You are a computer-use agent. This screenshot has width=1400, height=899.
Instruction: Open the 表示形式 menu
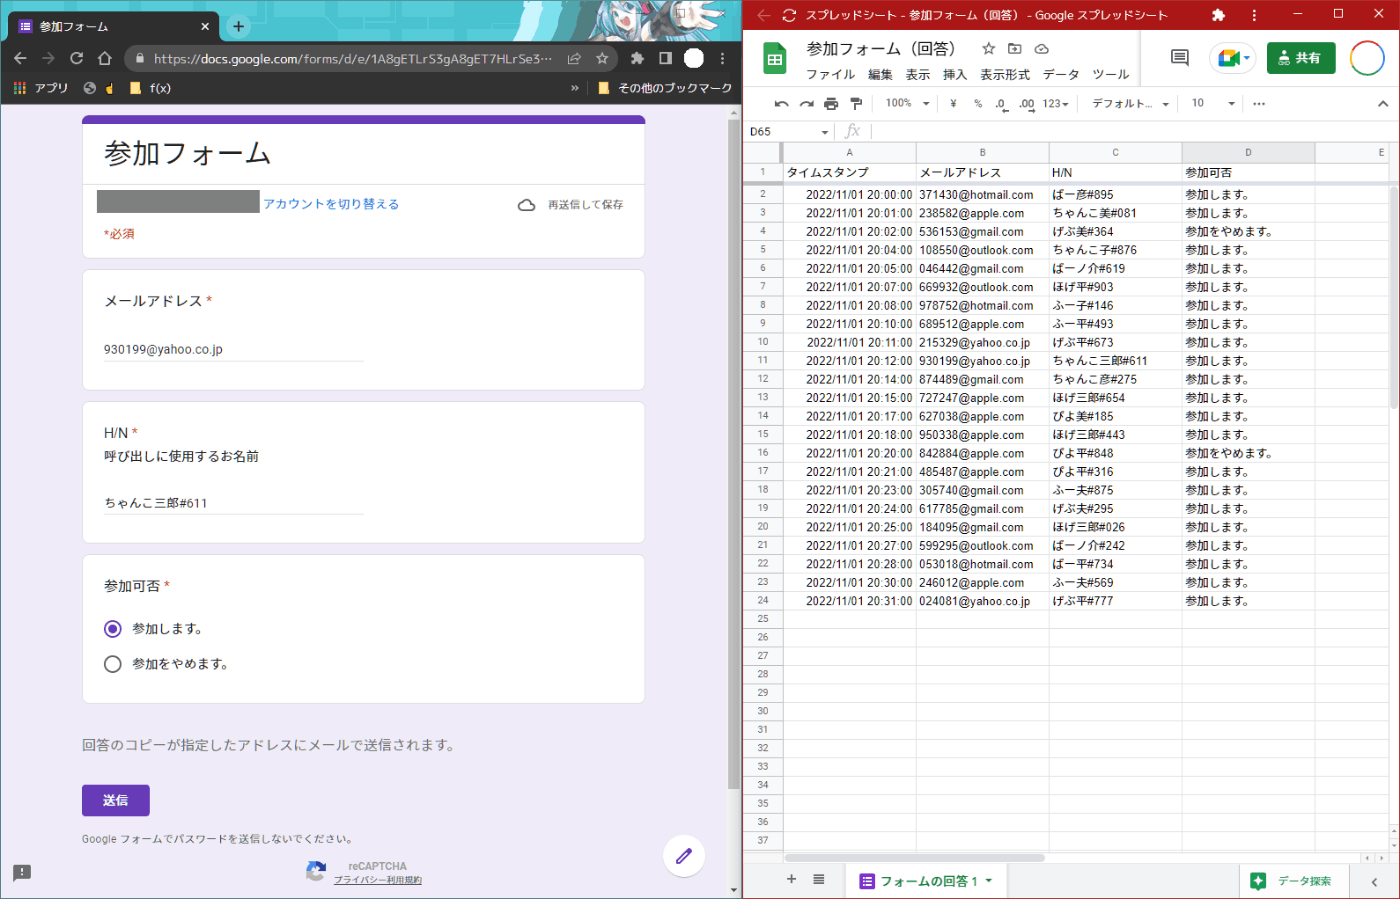1005,75
